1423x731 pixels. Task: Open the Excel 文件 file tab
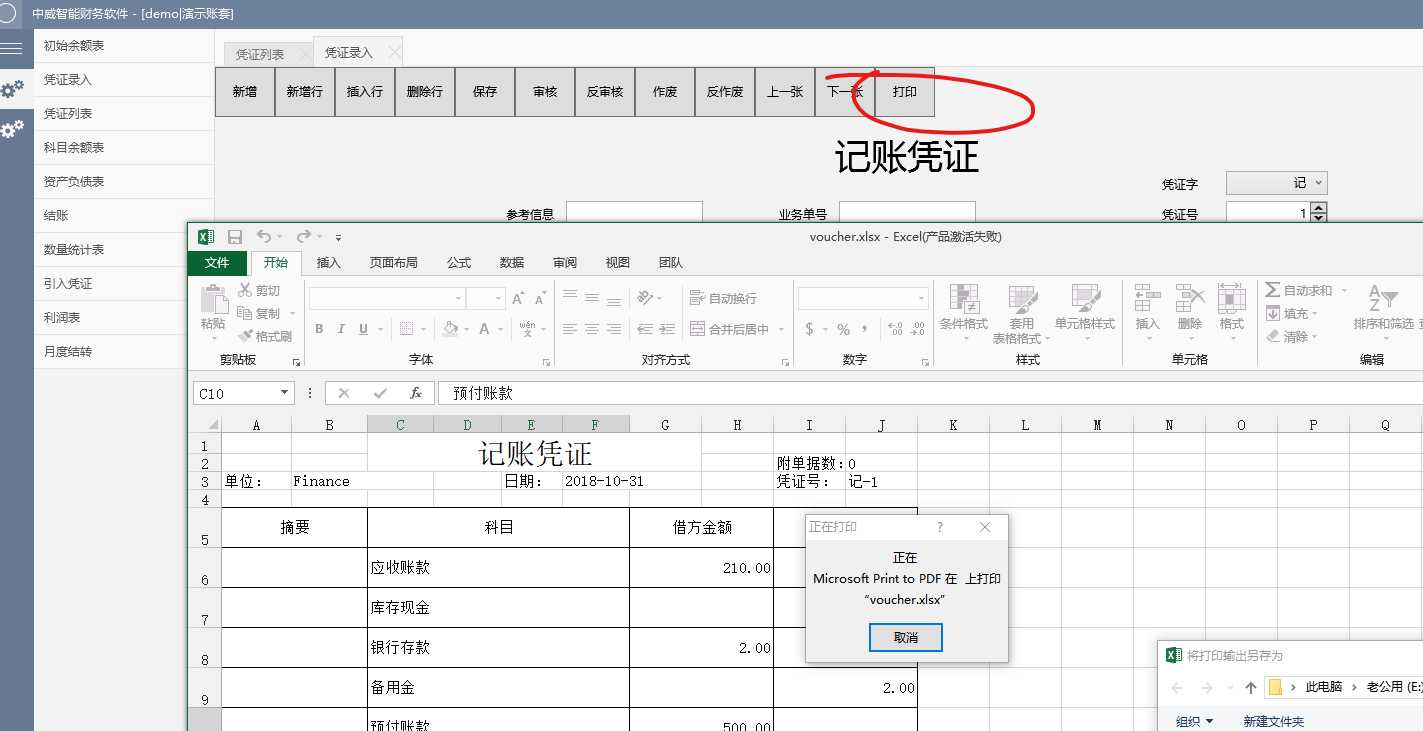(x=217, y=262)
